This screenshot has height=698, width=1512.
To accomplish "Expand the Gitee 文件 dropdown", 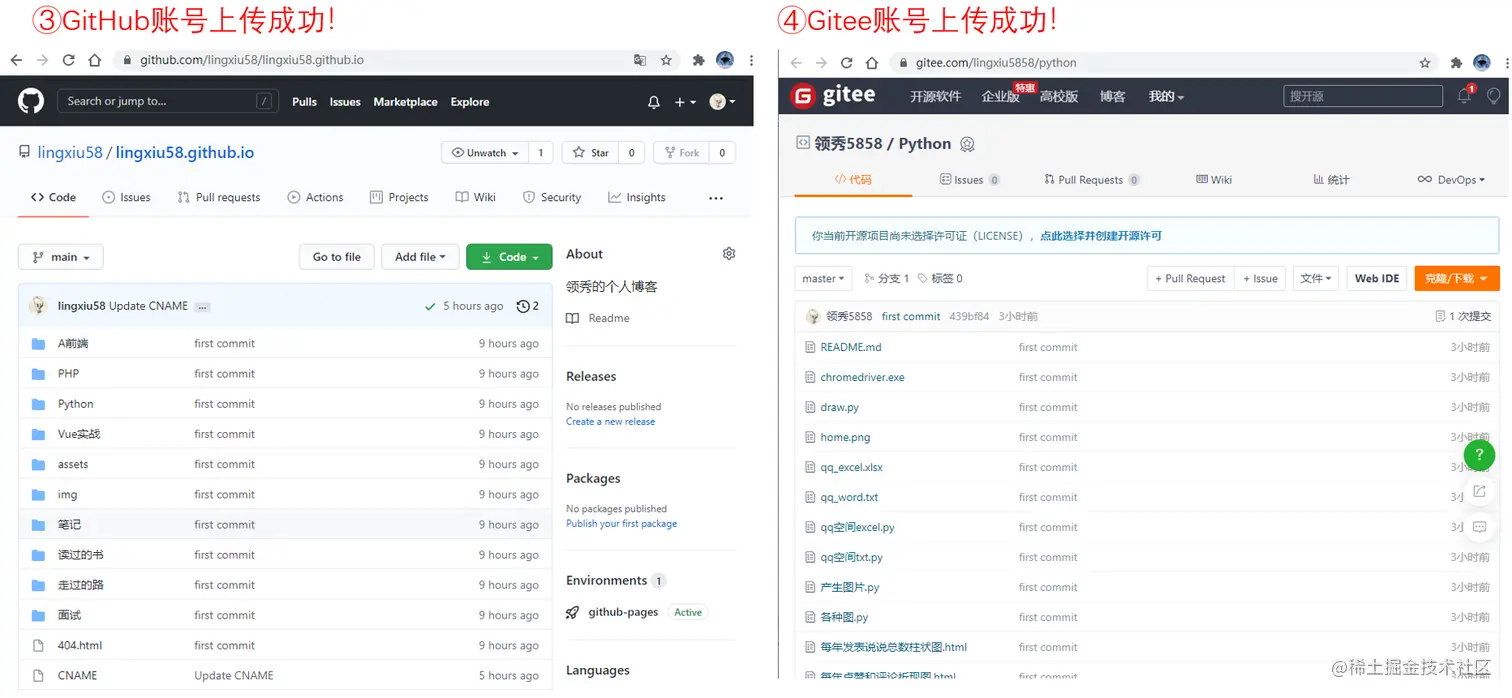I will pyautogui.click(x=1316, y=278).
